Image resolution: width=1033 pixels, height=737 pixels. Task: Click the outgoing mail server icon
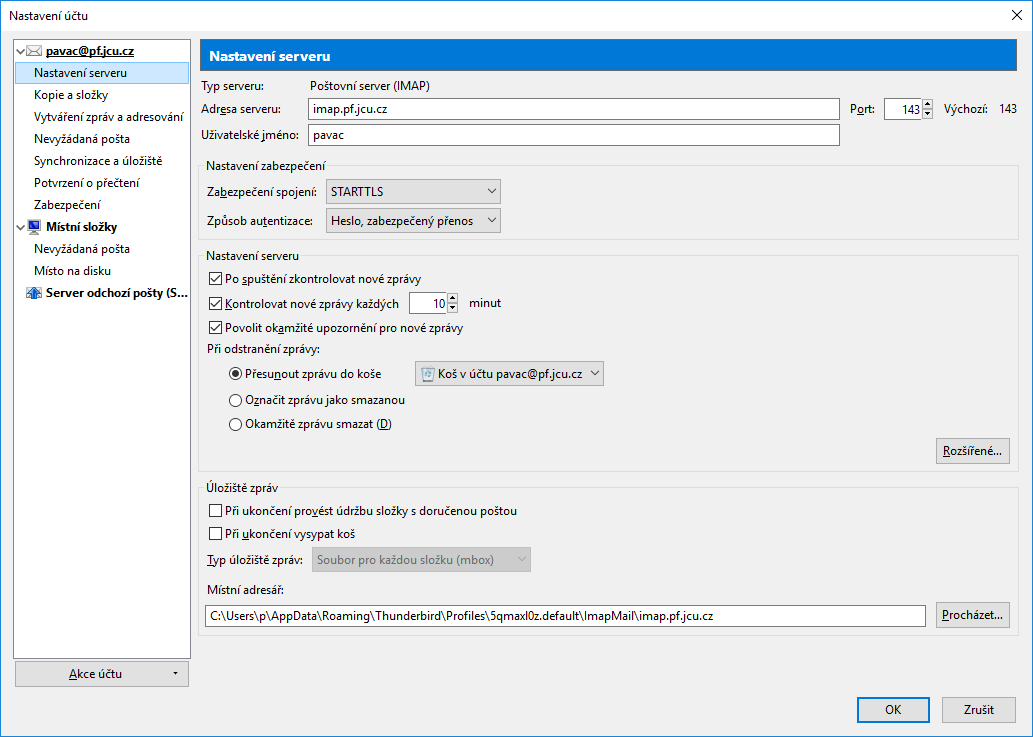(34, 292)
